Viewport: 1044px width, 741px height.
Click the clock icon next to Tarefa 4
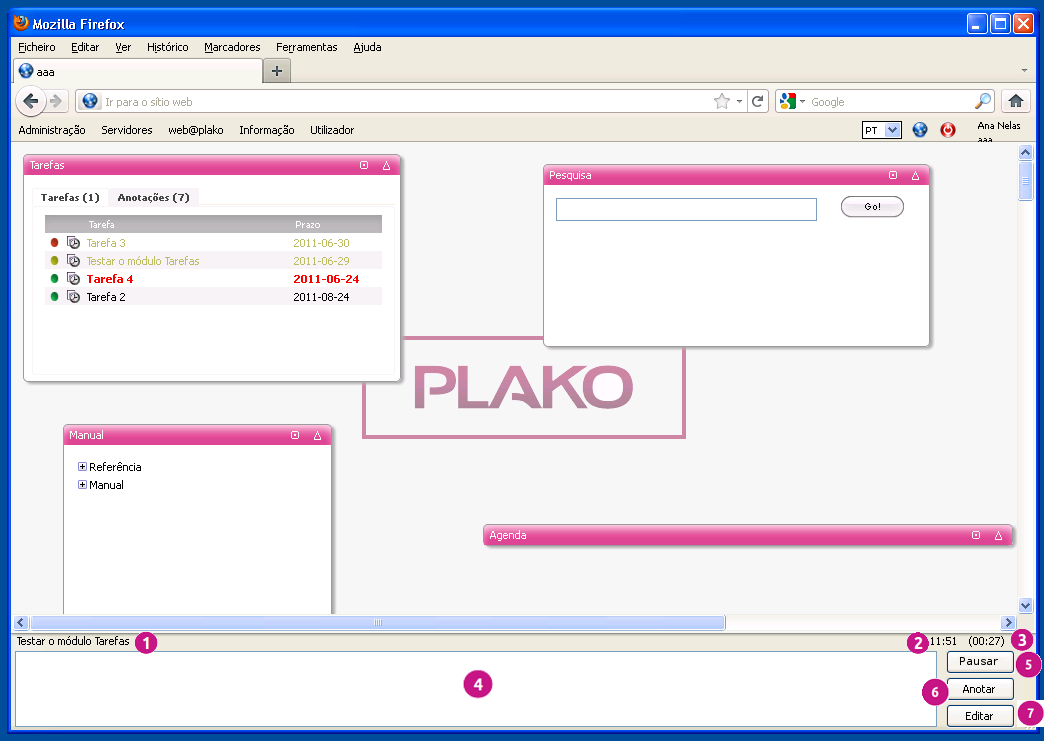pyautogui.click(x=73, y=279)
